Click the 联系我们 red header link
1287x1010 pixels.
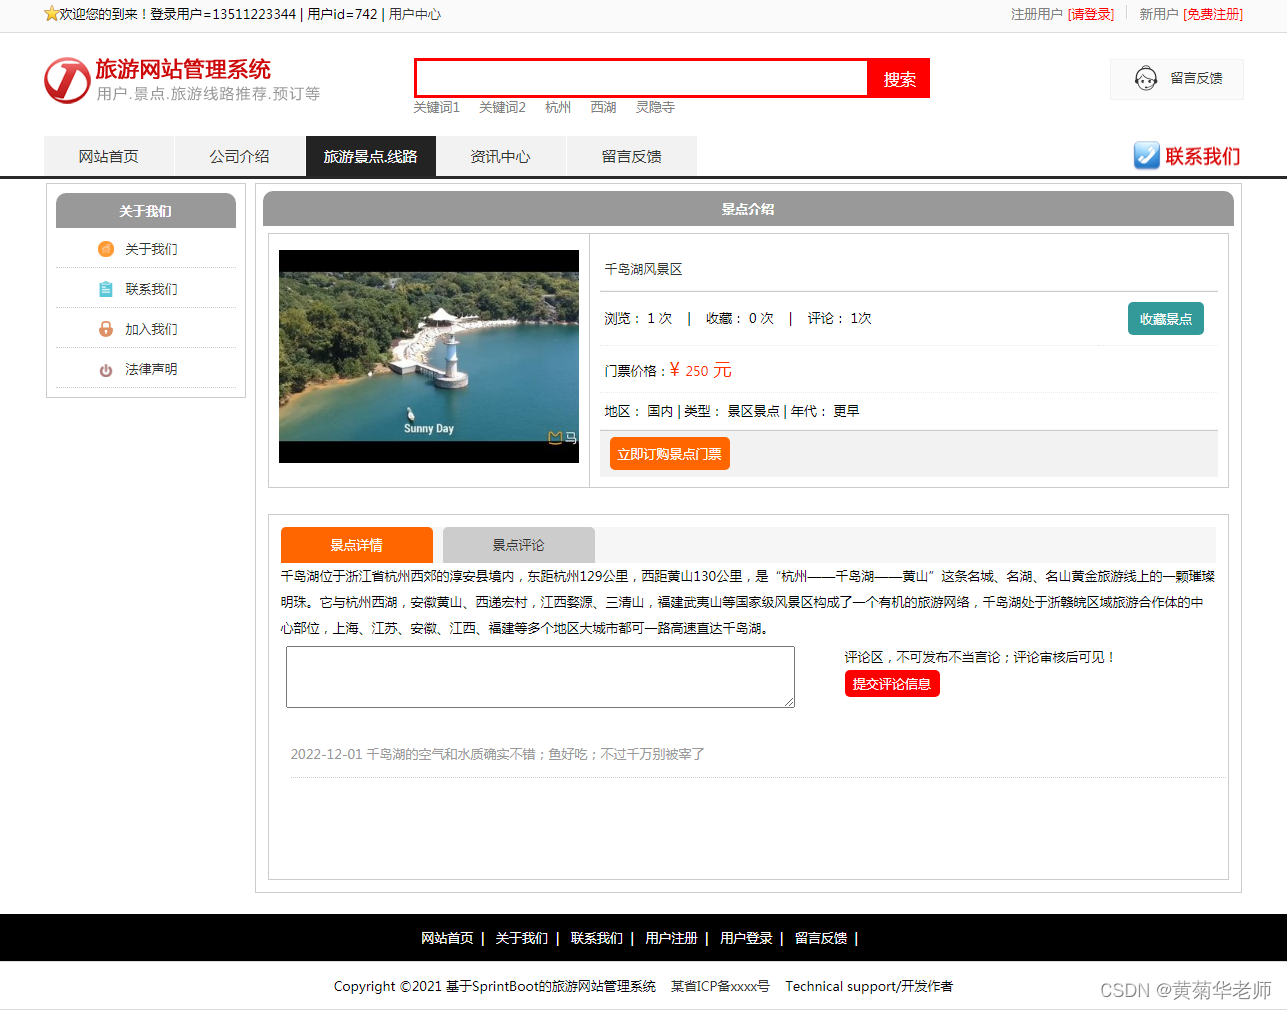1203,156
